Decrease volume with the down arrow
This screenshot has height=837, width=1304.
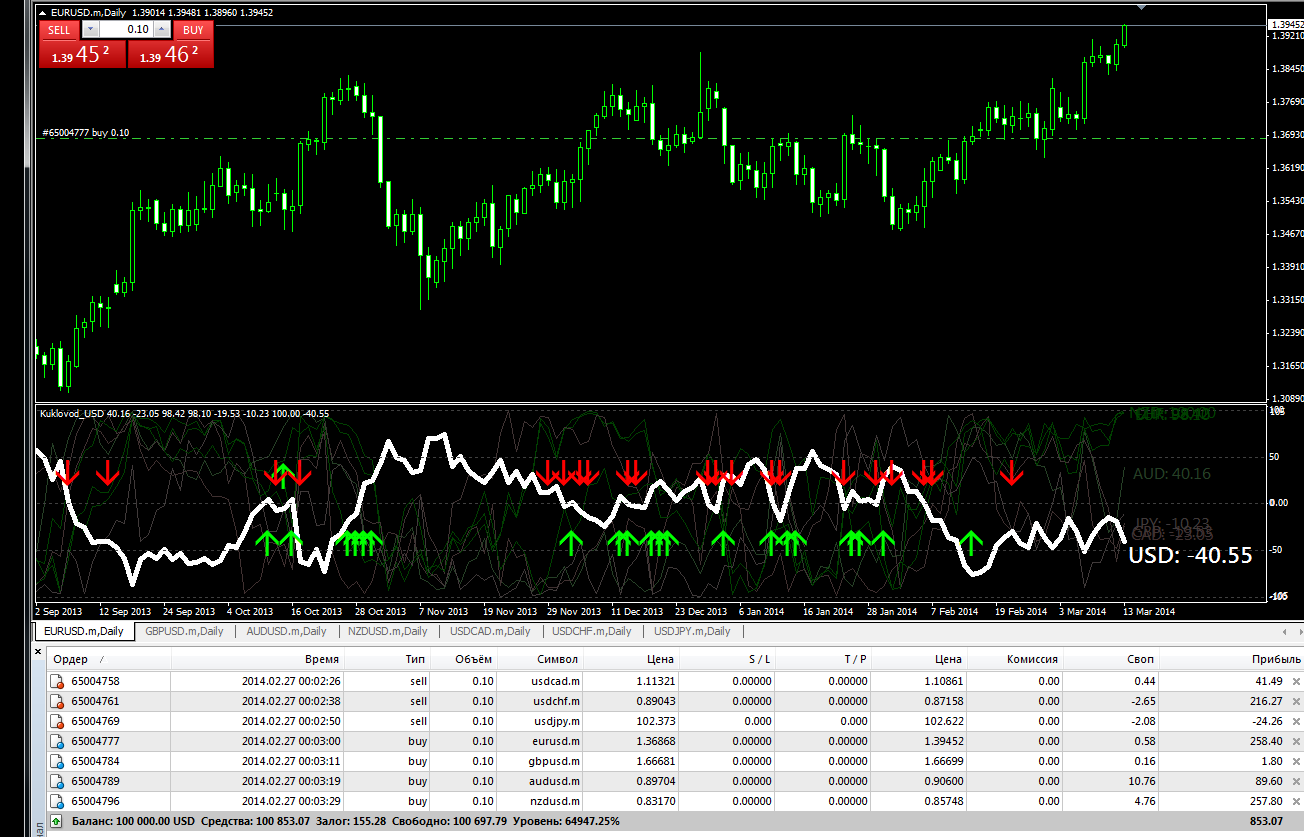pos(88,30)
